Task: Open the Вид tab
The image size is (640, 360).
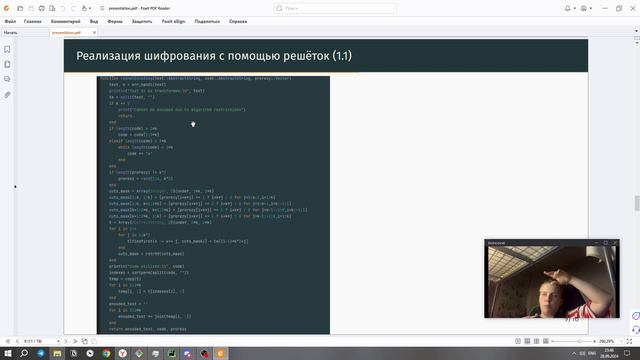Action: click(94, 21)
